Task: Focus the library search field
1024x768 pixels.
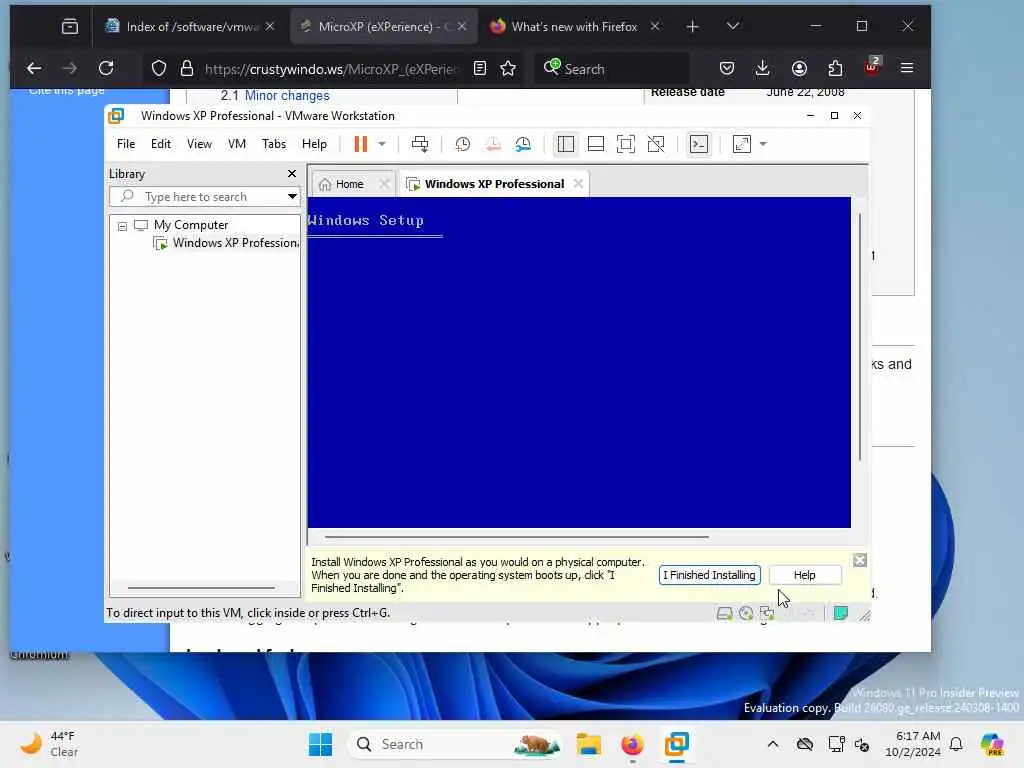Action: (197, 197)
